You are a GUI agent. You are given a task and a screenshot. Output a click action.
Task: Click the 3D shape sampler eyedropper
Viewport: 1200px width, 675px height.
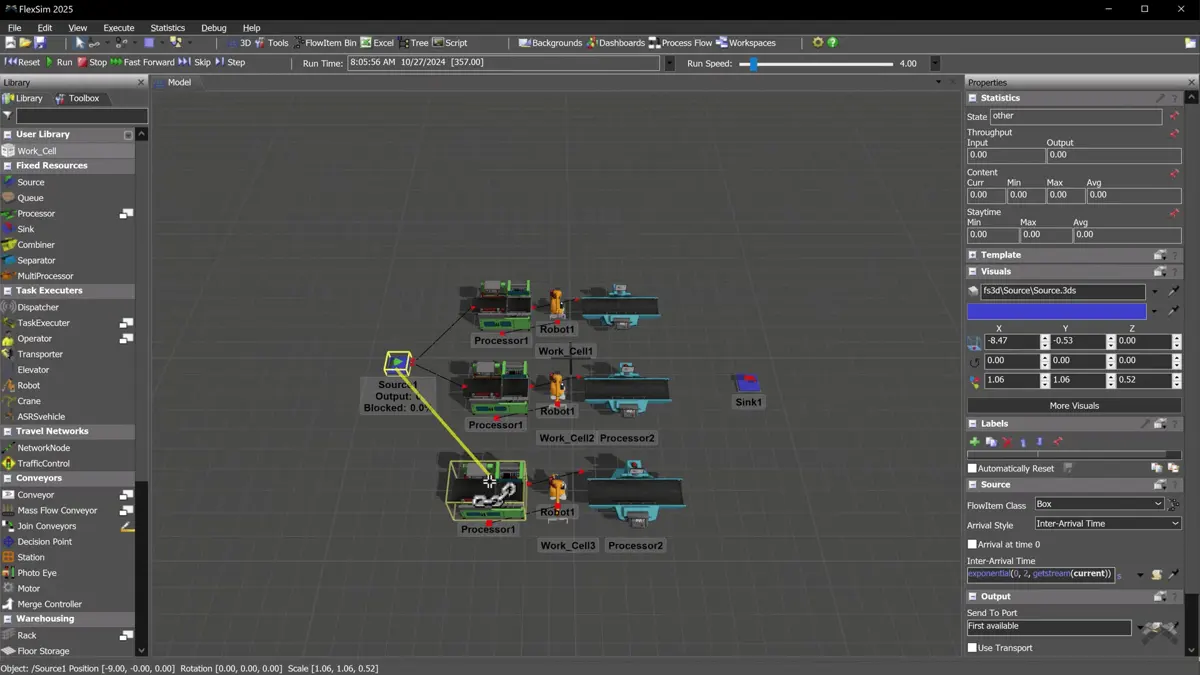tap(1173, 291)
